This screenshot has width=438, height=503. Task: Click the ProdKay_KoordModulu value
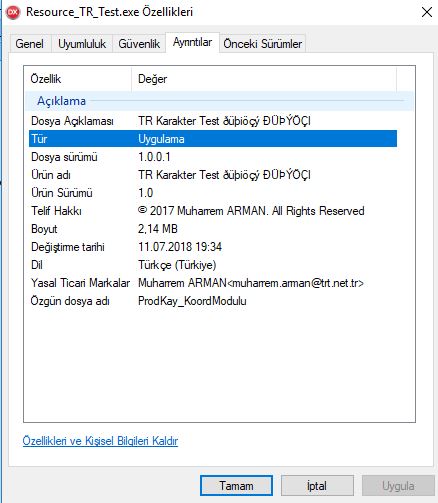192,301
